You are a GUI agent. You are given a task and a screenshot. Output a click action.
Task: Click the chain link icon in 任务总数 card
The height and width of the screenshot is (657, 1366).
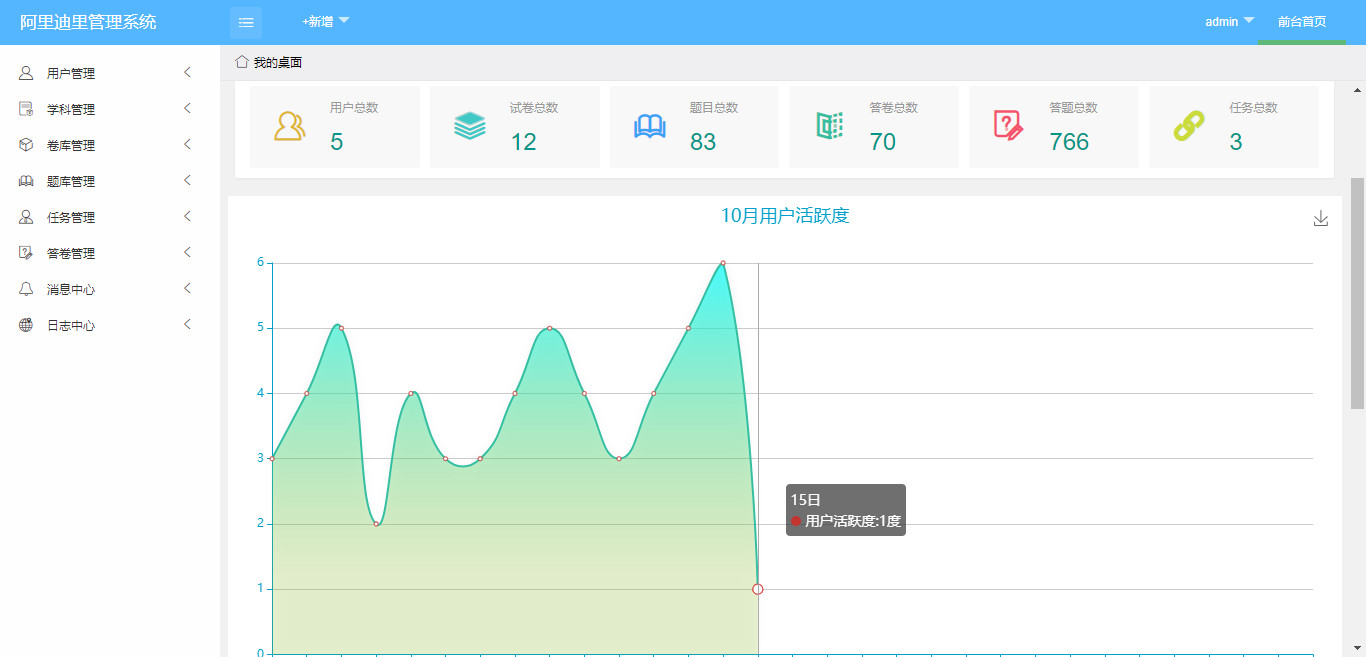1189,126
